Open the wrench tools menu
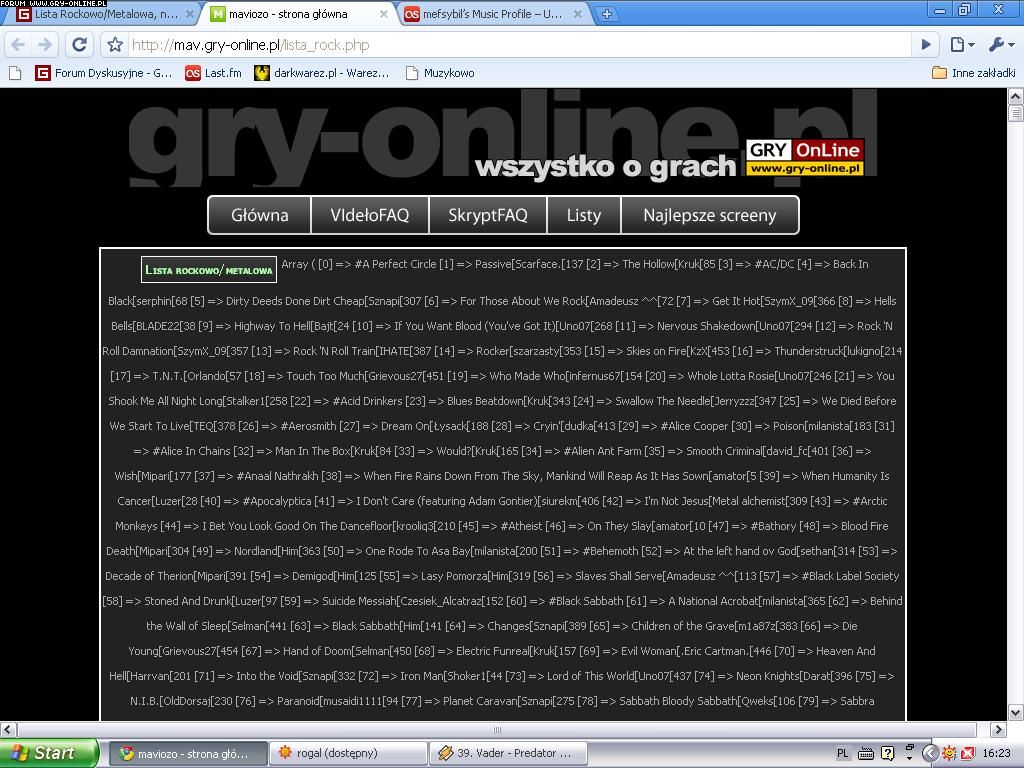This screenshot has width=1024, height=768. (1001, 44)
